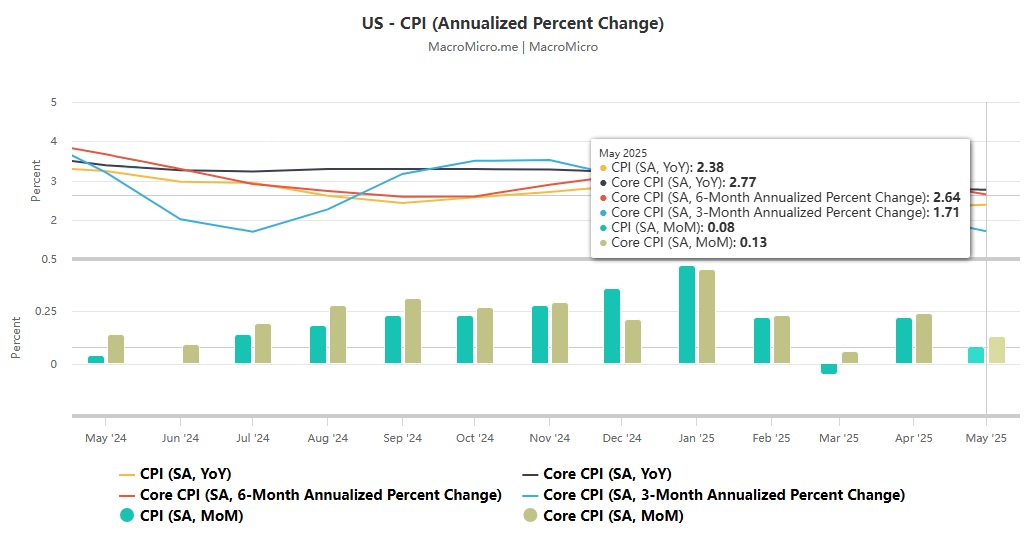This screenshot has height=536, width=1031.
Task: Select the highlighted olive Core CPI bar for May '25
Action: [997, 350]
